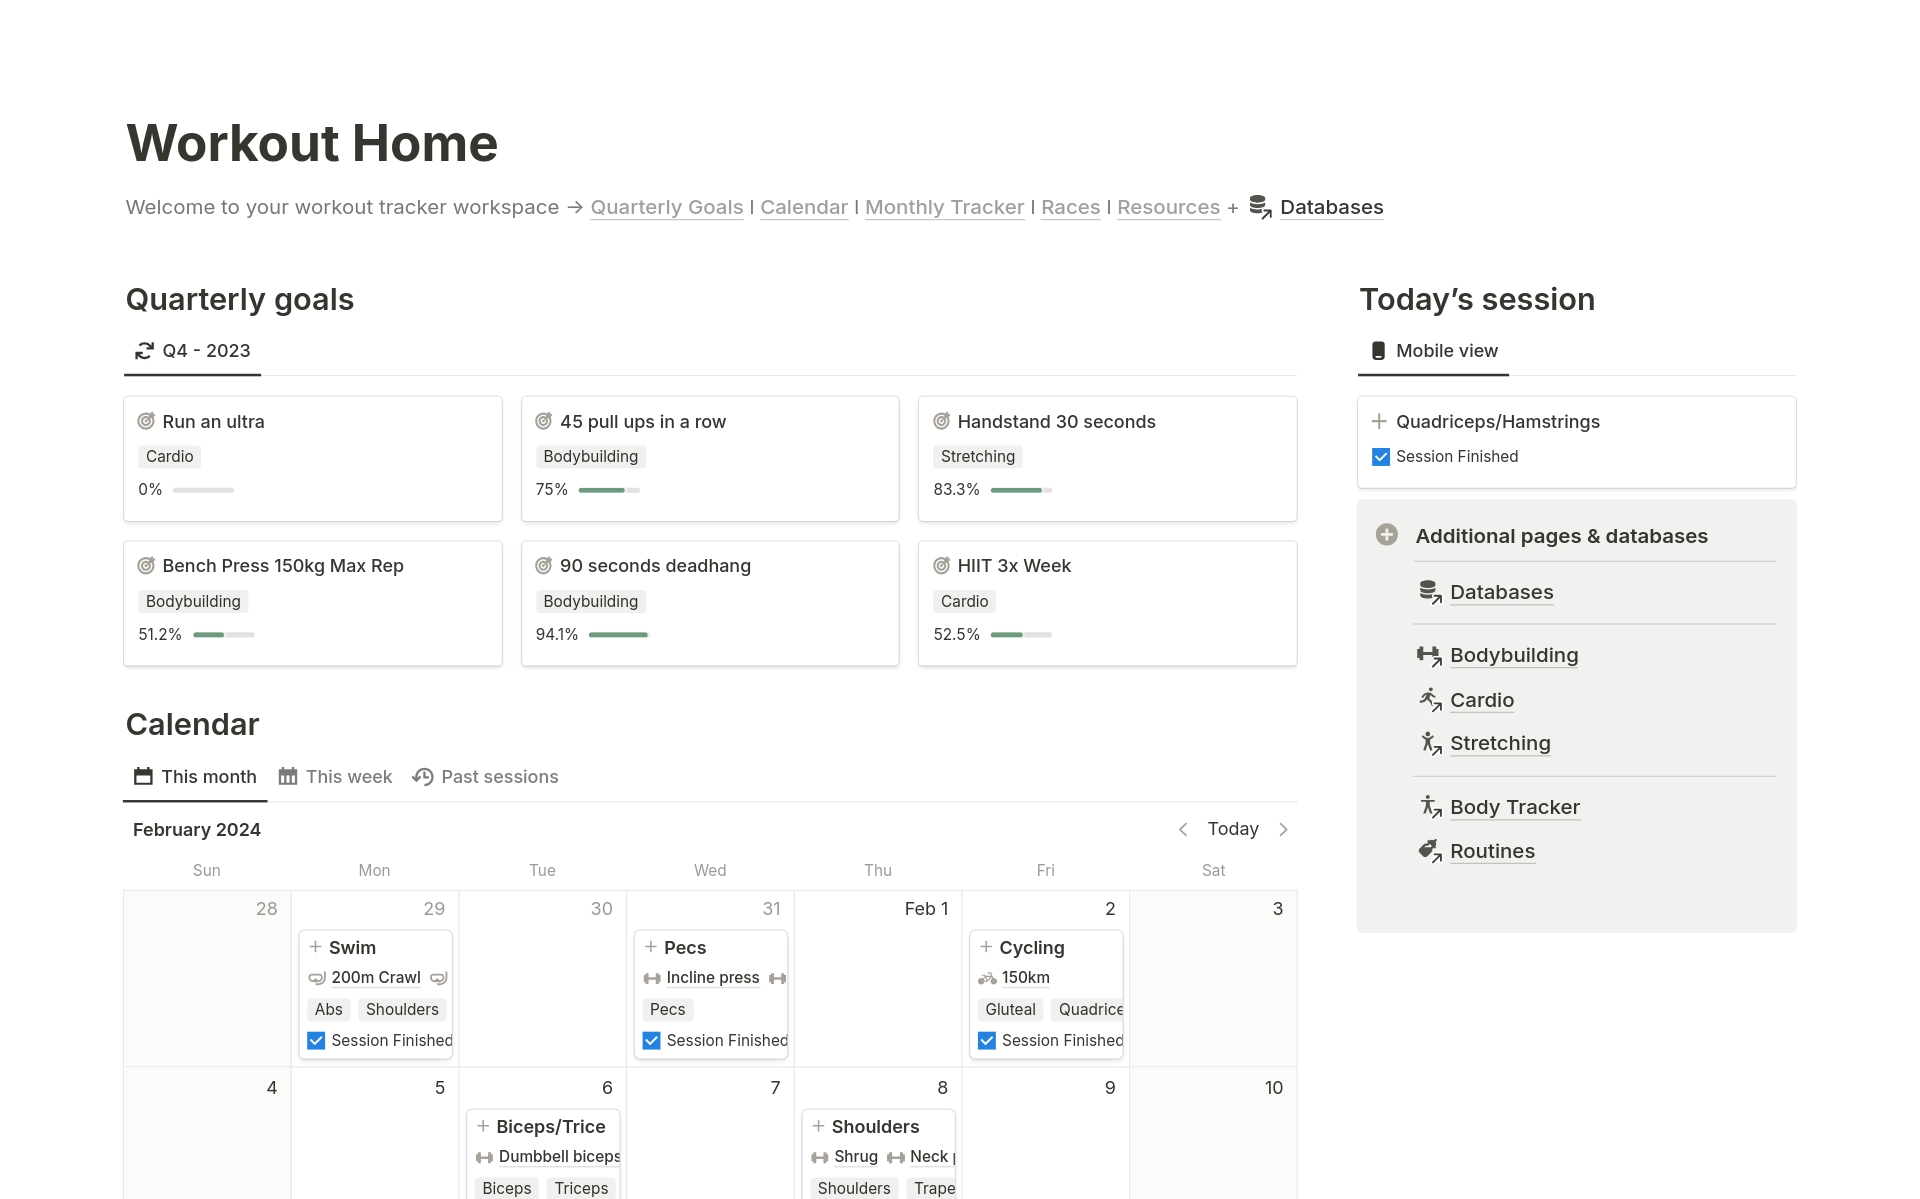Uncheck Session Finished for Quadriceps/Hamstrings
Screen dimensions: 1920x1199
[1381, 457]
